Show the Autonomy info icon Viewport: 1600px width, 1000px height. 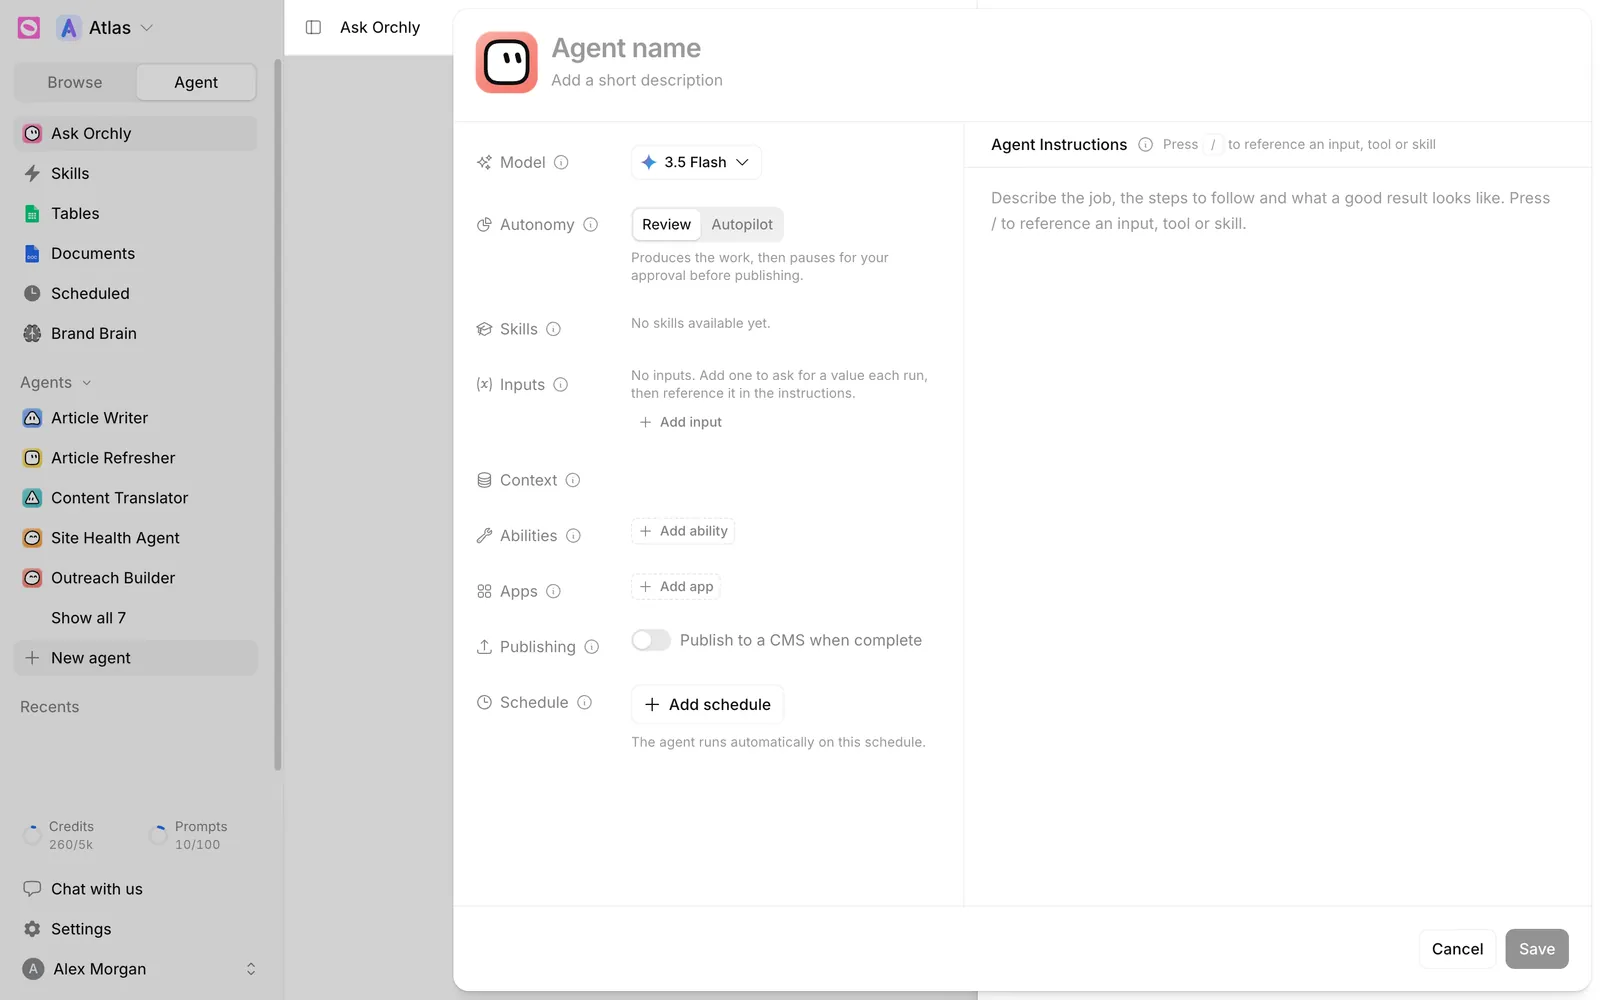pos(591,225)
